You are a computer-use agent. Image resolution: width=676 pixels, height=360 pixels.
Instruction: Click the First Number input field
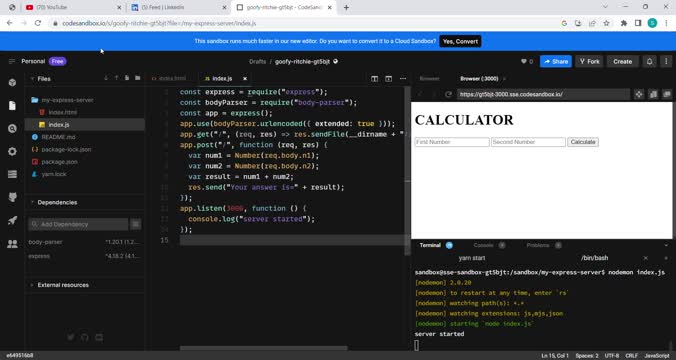(x=452, y=142)
